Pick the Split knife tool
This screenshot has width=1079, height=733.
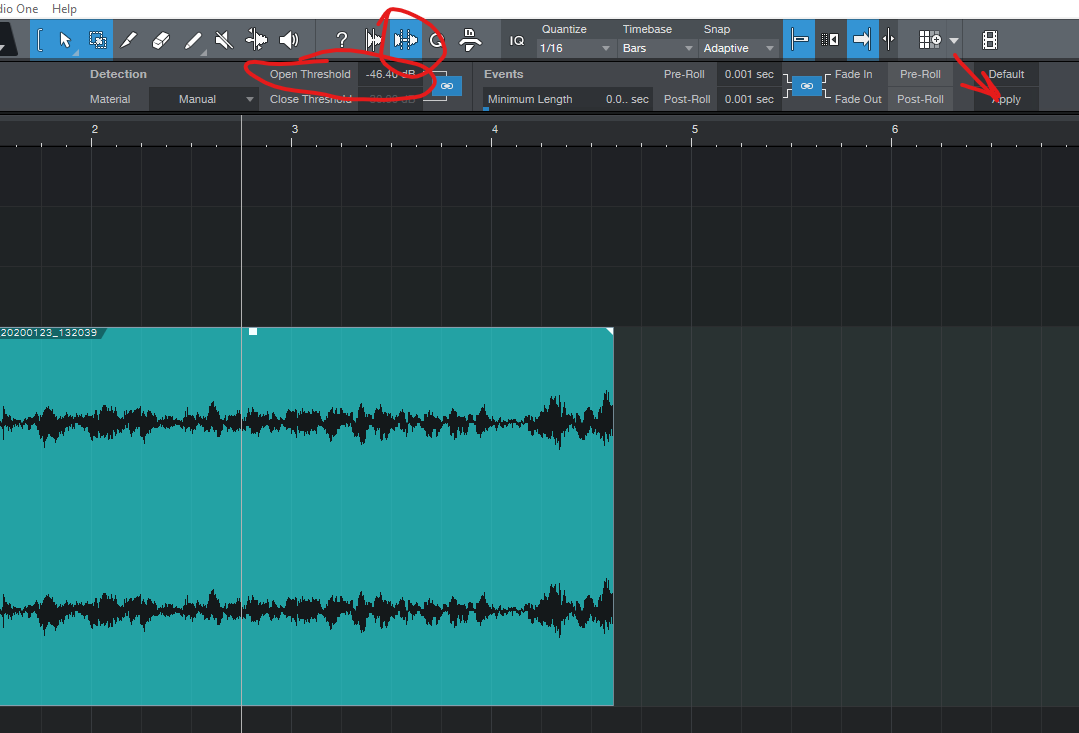tap(129, 40)
